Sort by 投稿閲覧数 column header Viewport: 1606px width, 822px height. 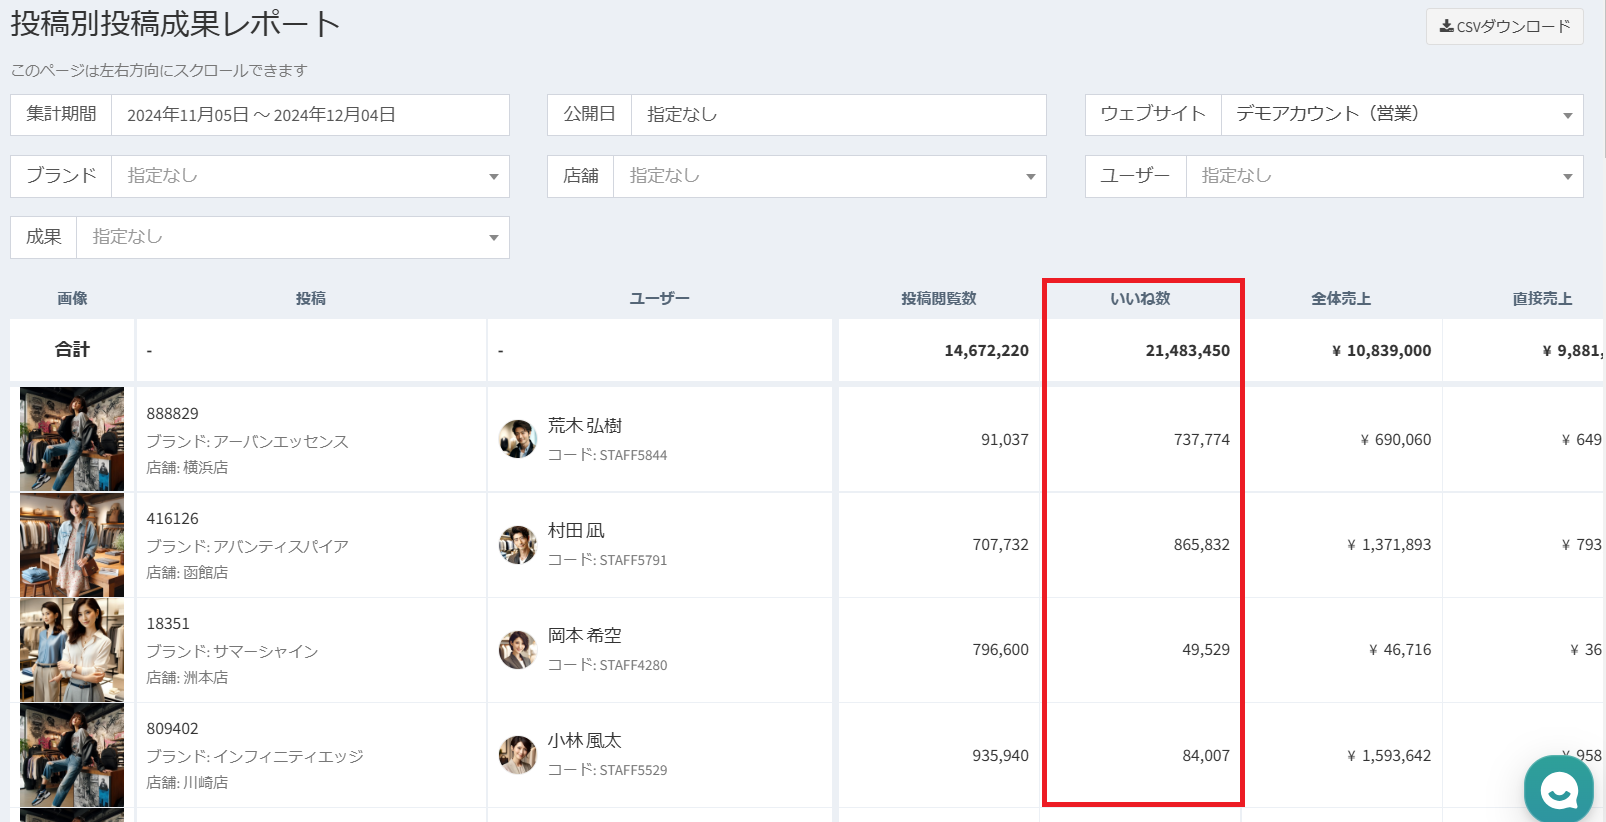(x=938, y=298)
